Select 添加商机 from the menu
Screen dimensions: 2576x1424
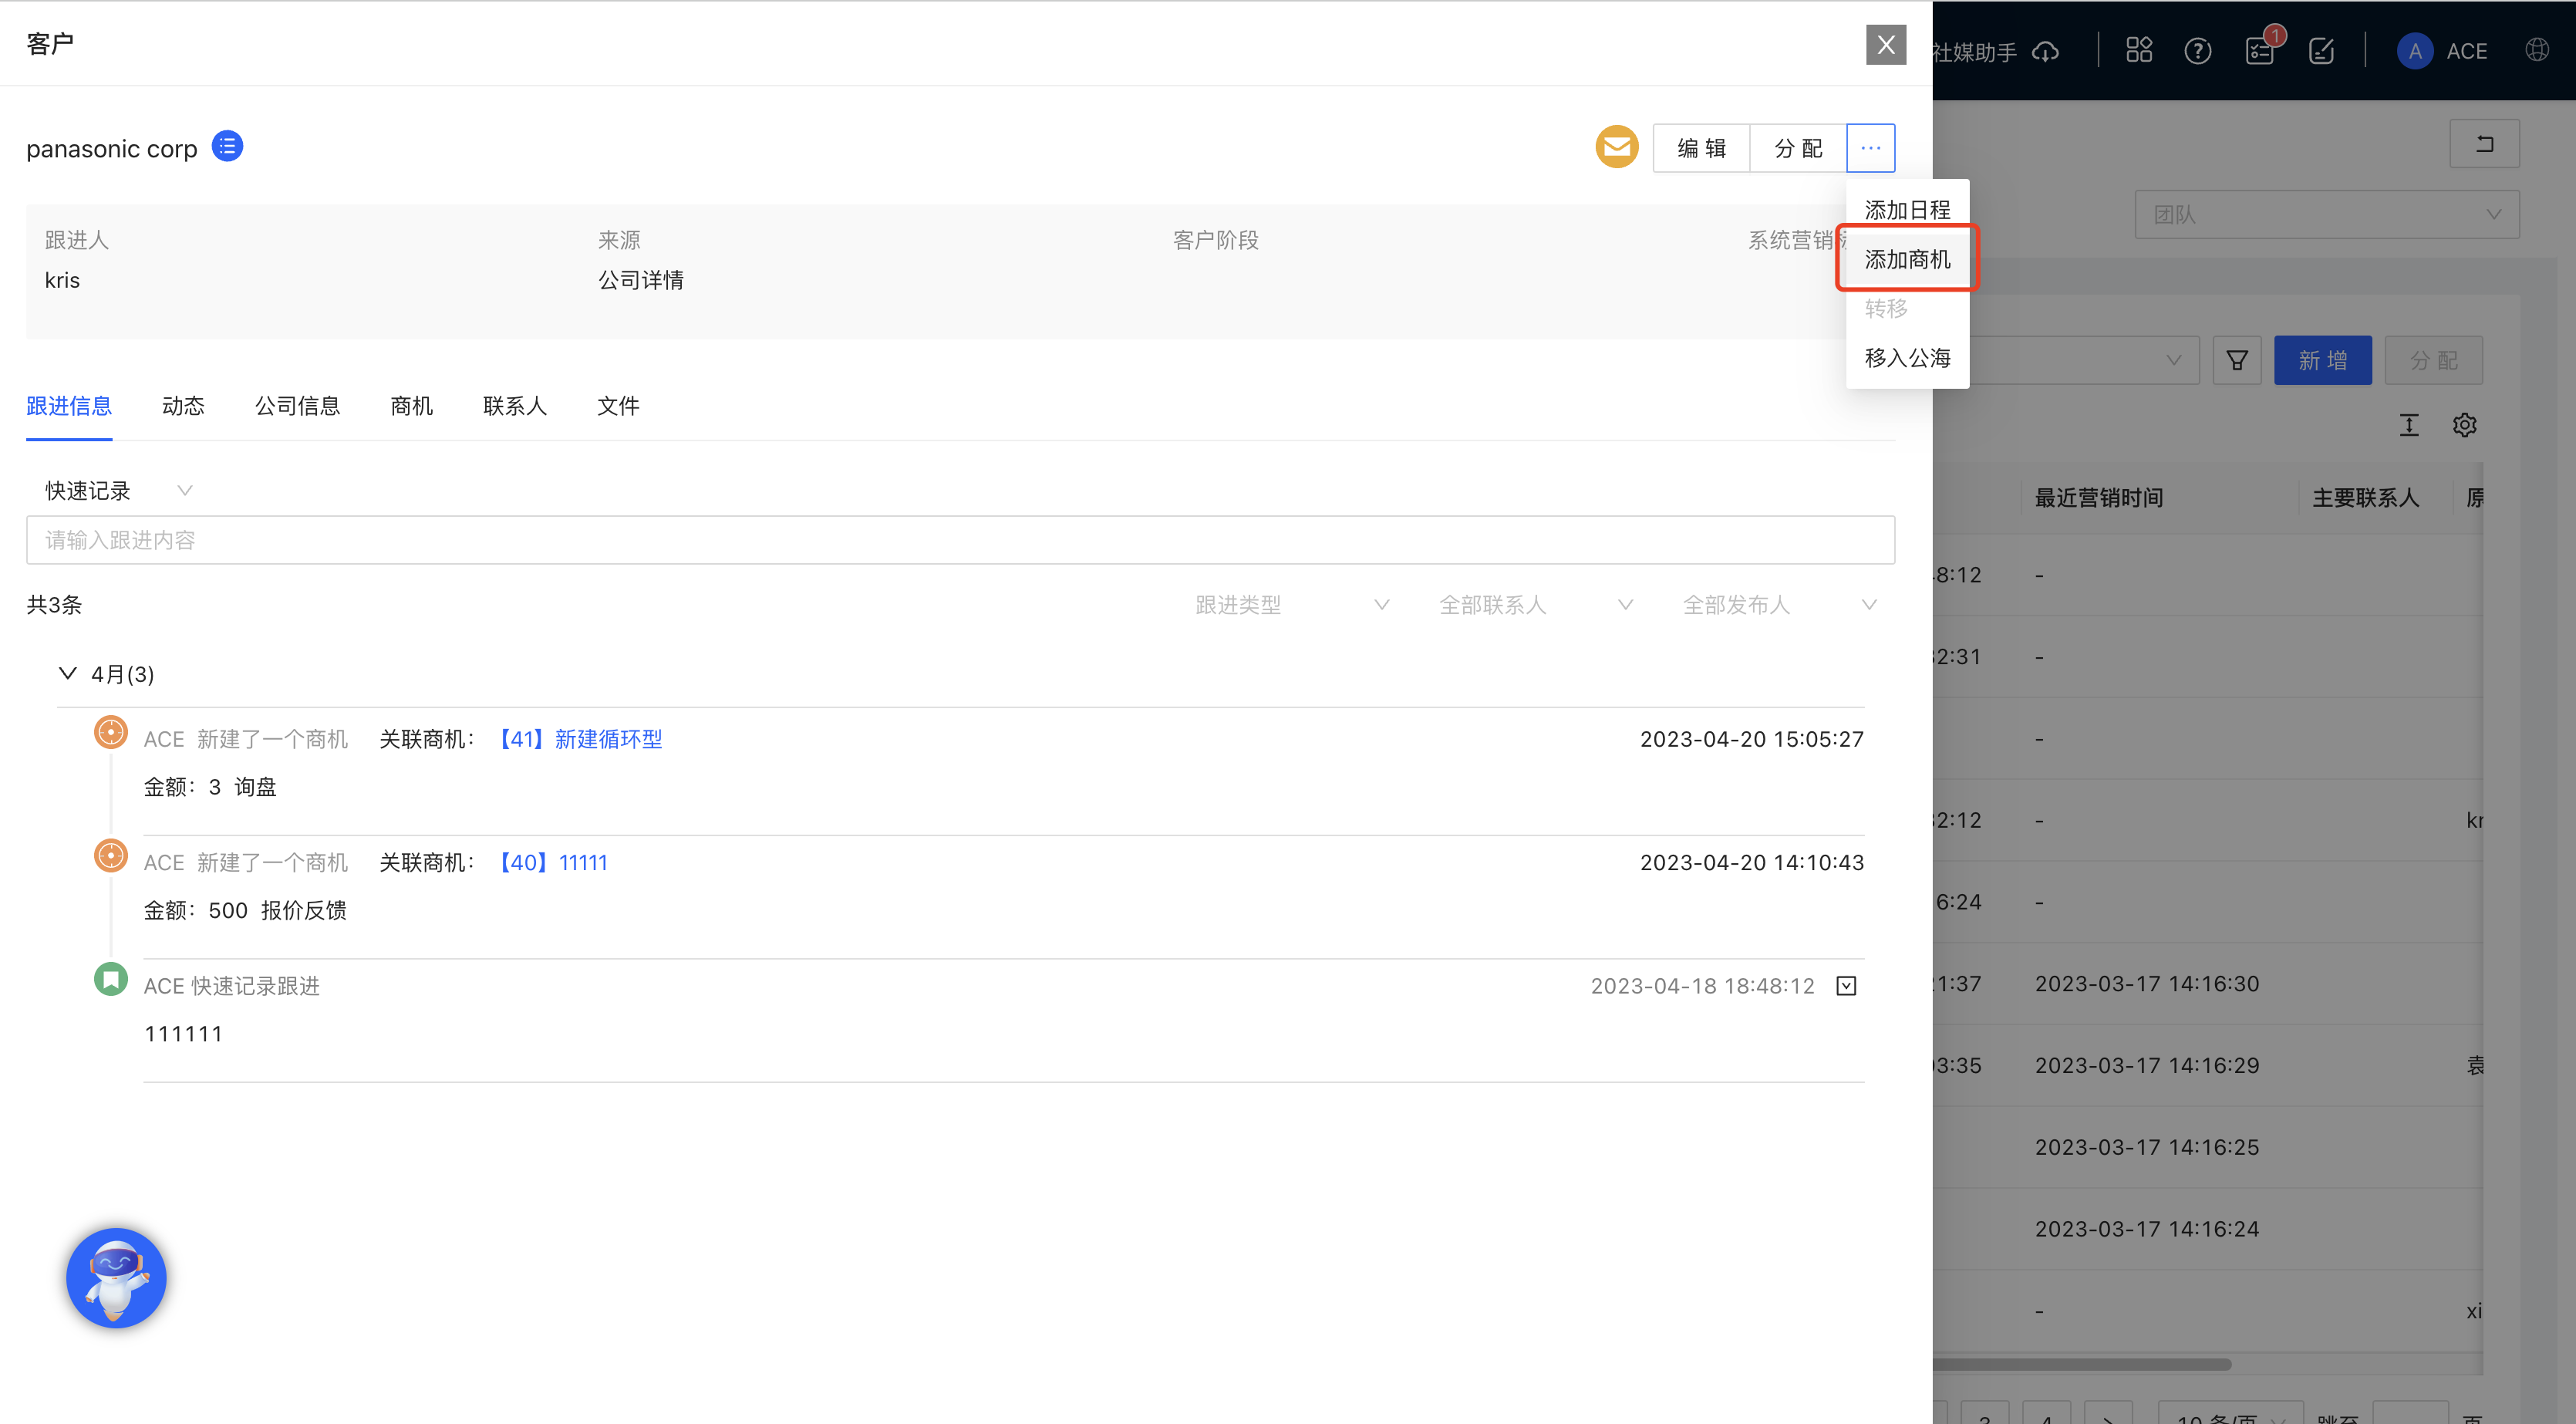click(1907, 259)
